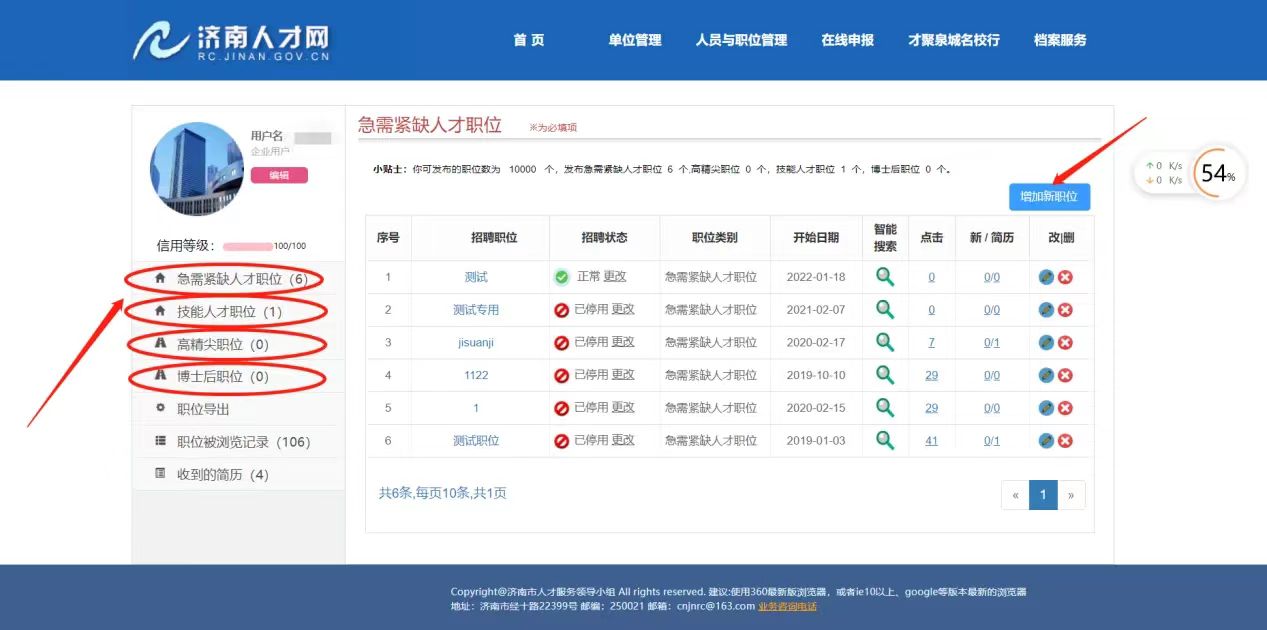Select 技能人才职位 in the sidebar
The height and width of the screenshot is (630, 1267).
pyautogui.click(x=229, y=312)
